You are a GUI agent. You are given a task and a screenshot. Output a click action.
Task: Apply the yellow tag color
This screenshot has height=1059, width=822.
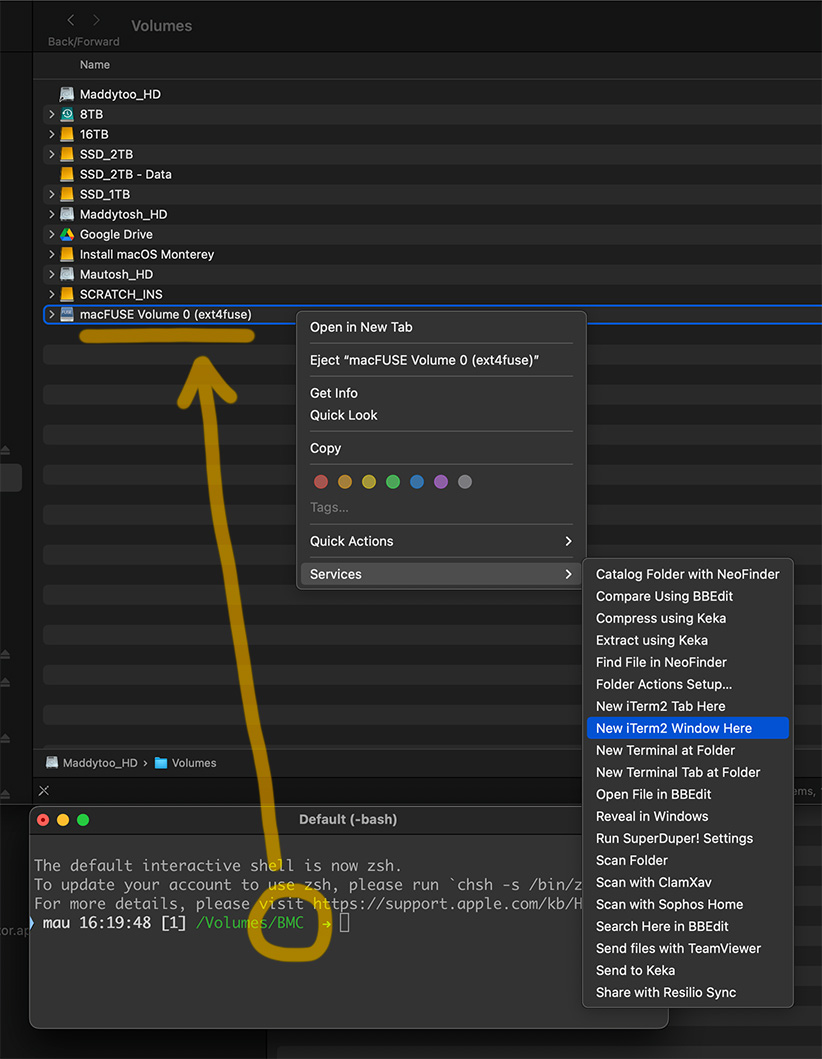coord(369,482)
